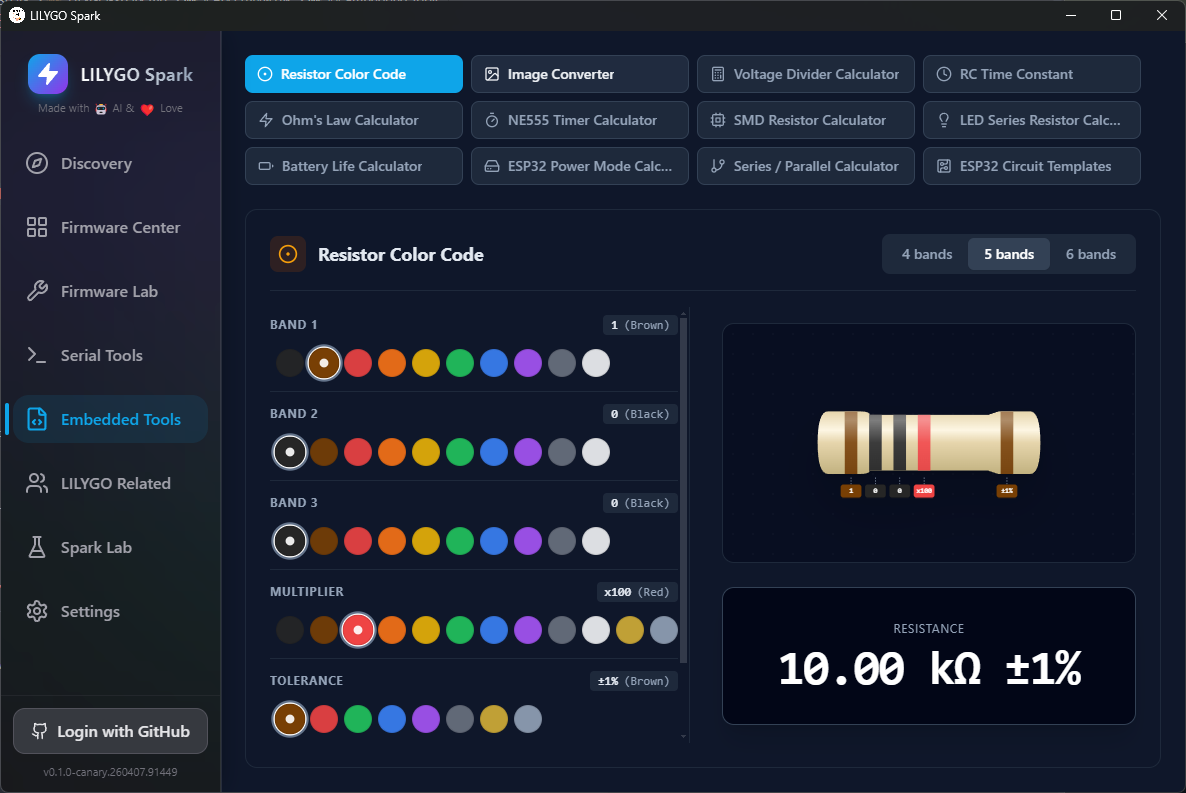Click the LILYGO Related people icon
The width and height of the screenshot is (1186, 793).
(x=37, y=484)
